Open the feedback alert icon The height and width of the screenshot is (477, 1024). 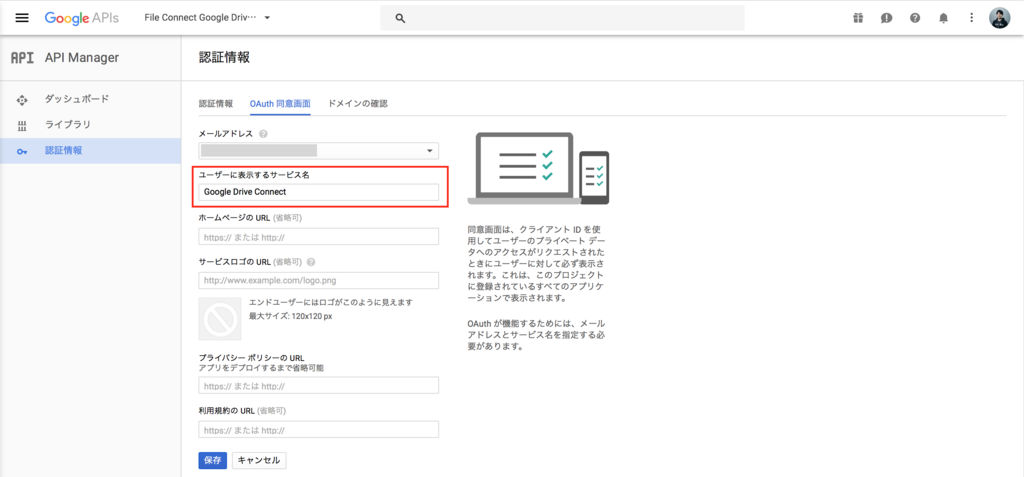[x=886, y=18]
